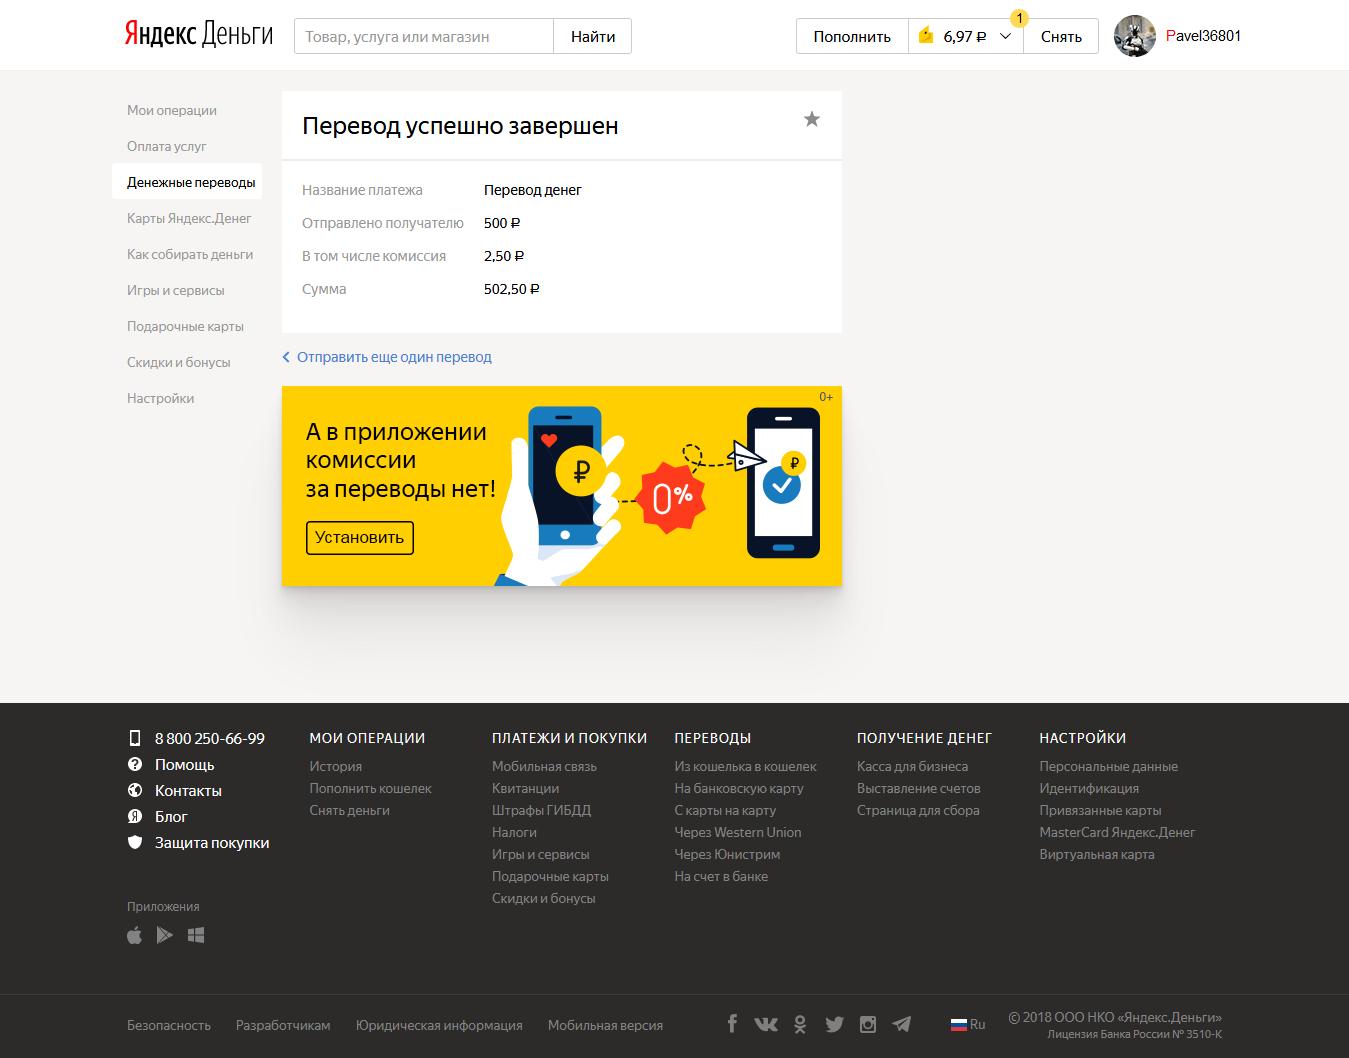This screenshot has height=1058, width=1349.
Task: Click the shield Защита покупки icon
Action: (135, 842)
